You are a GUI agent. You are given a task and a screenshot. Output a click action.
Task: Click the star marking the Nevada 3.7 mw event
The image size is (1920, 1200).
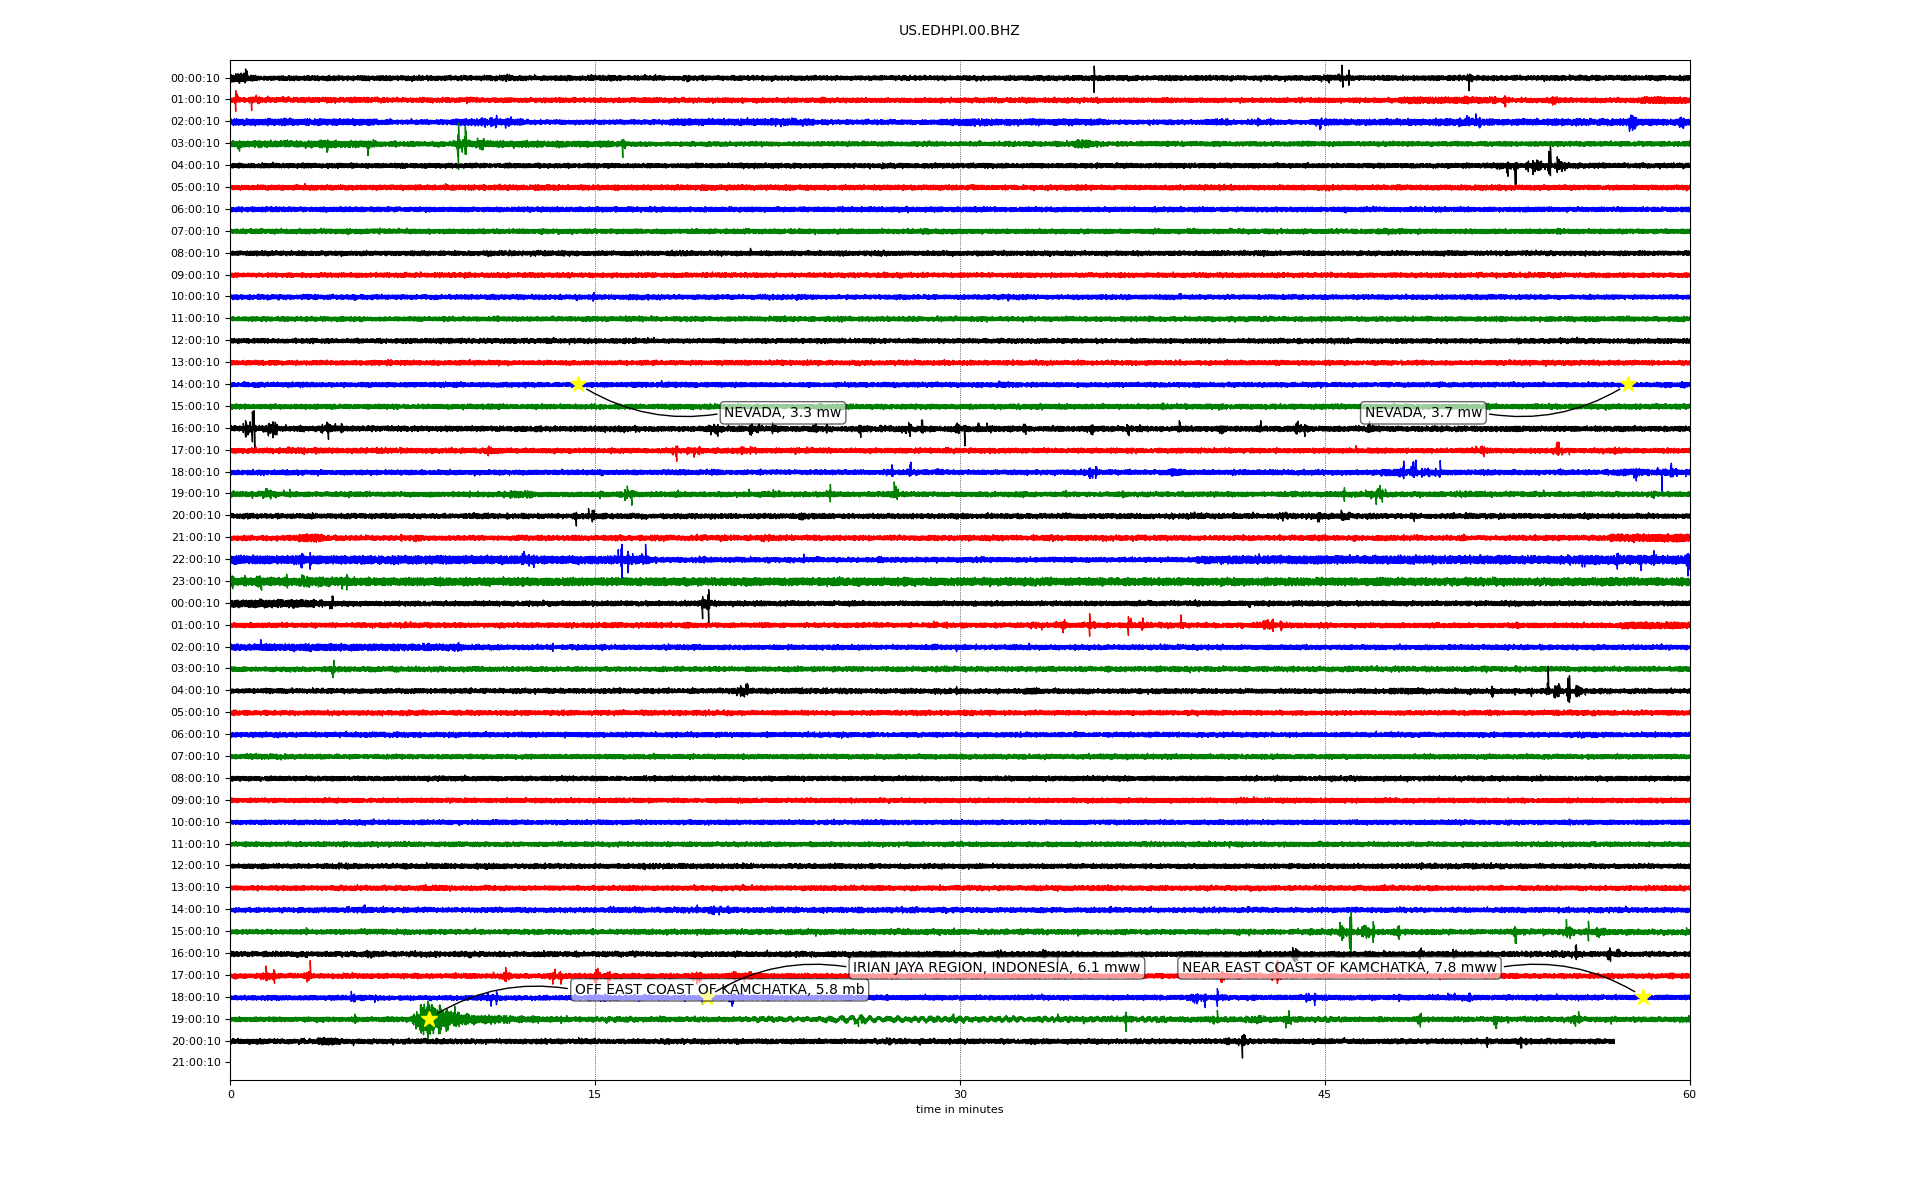(x=1628, y=384)
